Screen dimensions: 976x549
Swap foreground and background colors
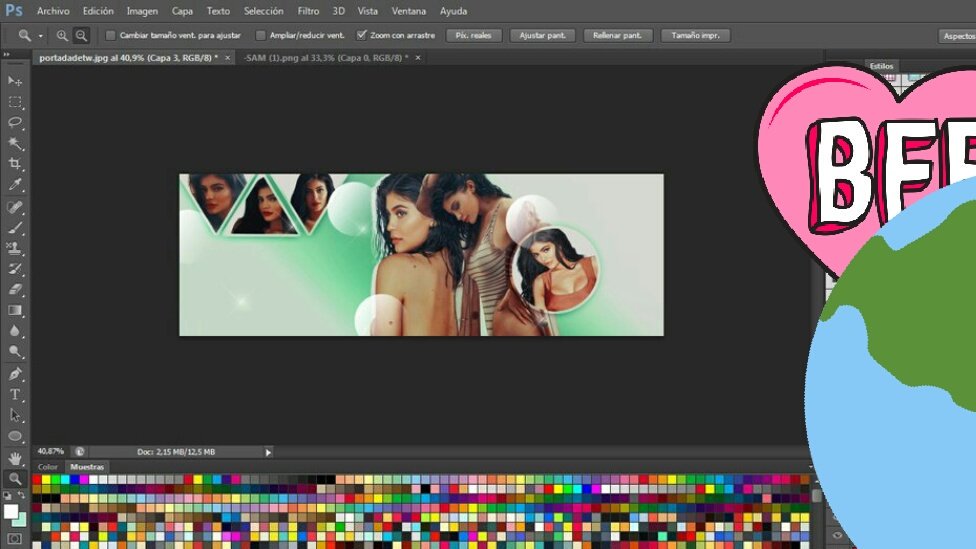coord(21,495)
